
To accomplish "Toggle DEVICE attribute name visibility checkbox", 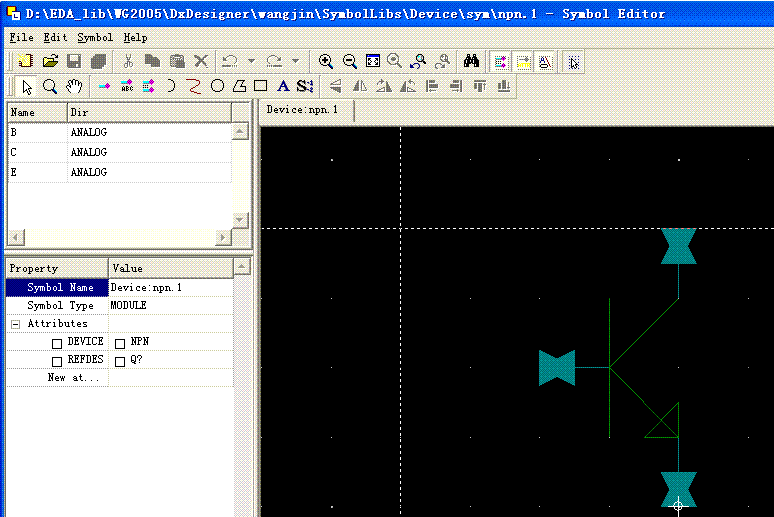I will 57,343.
